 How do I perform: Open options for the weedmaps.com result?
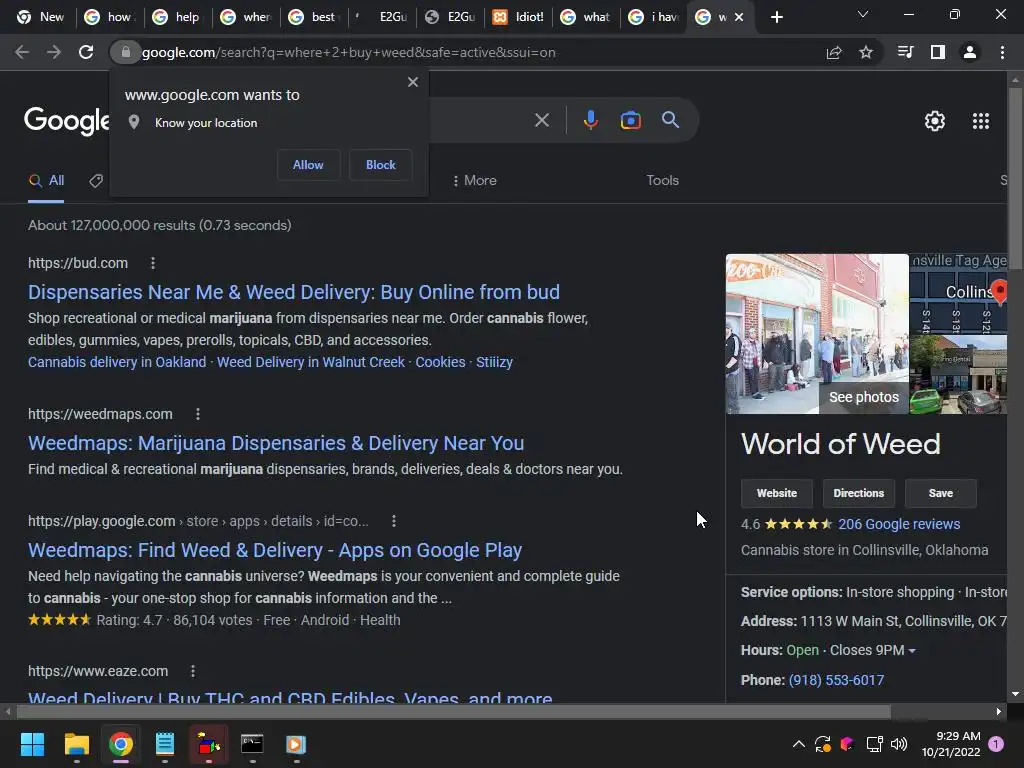(198, 414)
